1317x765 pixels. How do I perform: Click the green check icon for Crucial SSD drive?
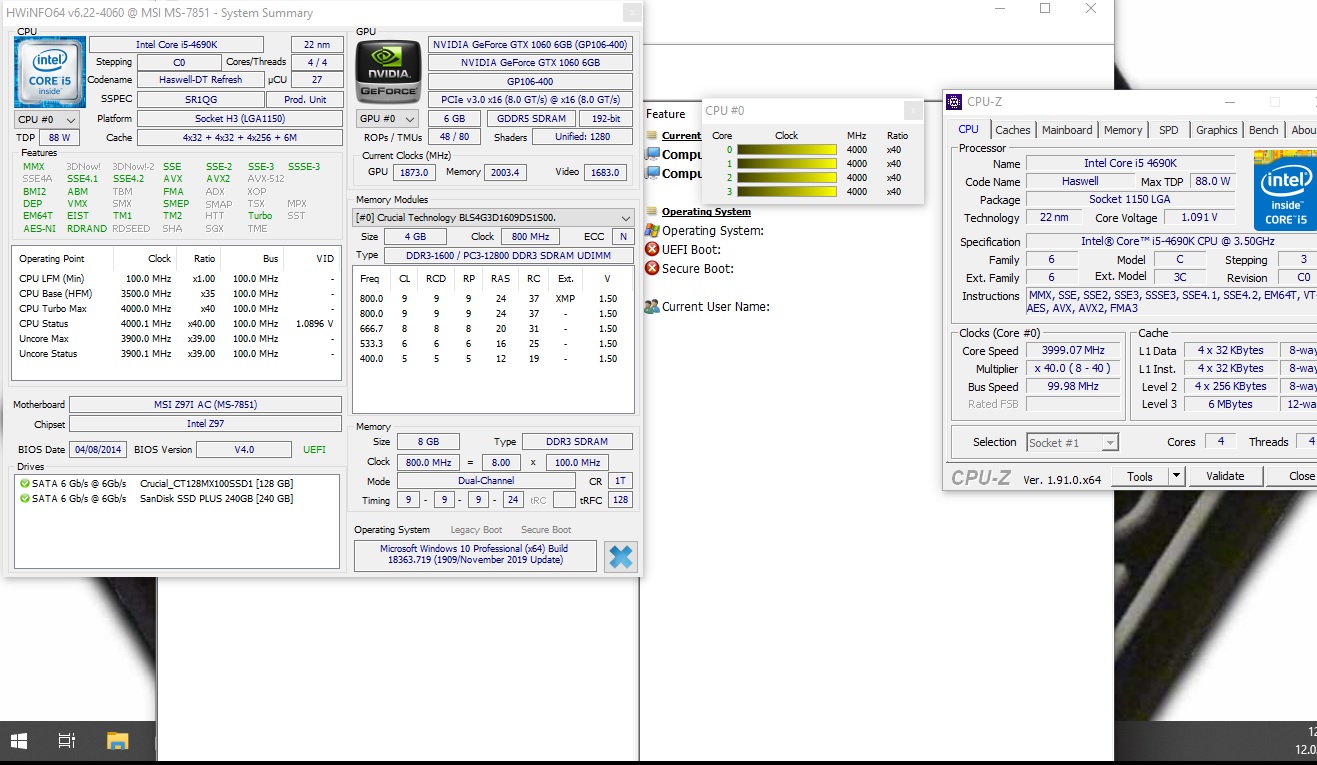[25, 483]
